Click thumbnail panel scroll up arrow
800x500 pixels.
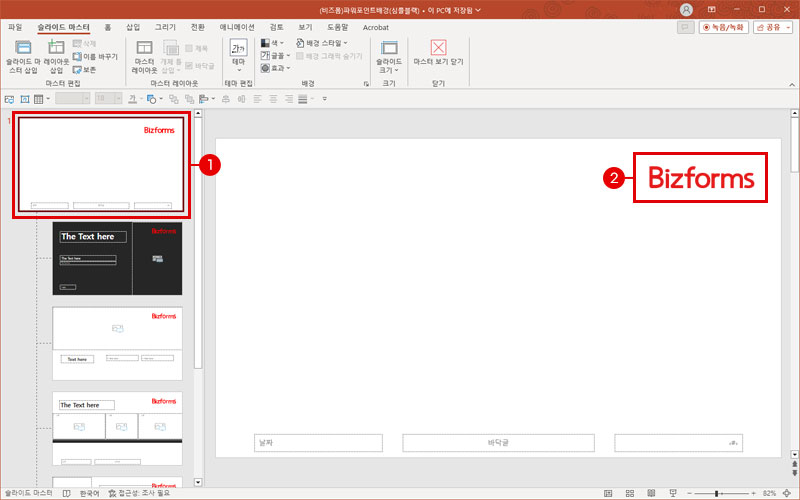tap(198, 113)
